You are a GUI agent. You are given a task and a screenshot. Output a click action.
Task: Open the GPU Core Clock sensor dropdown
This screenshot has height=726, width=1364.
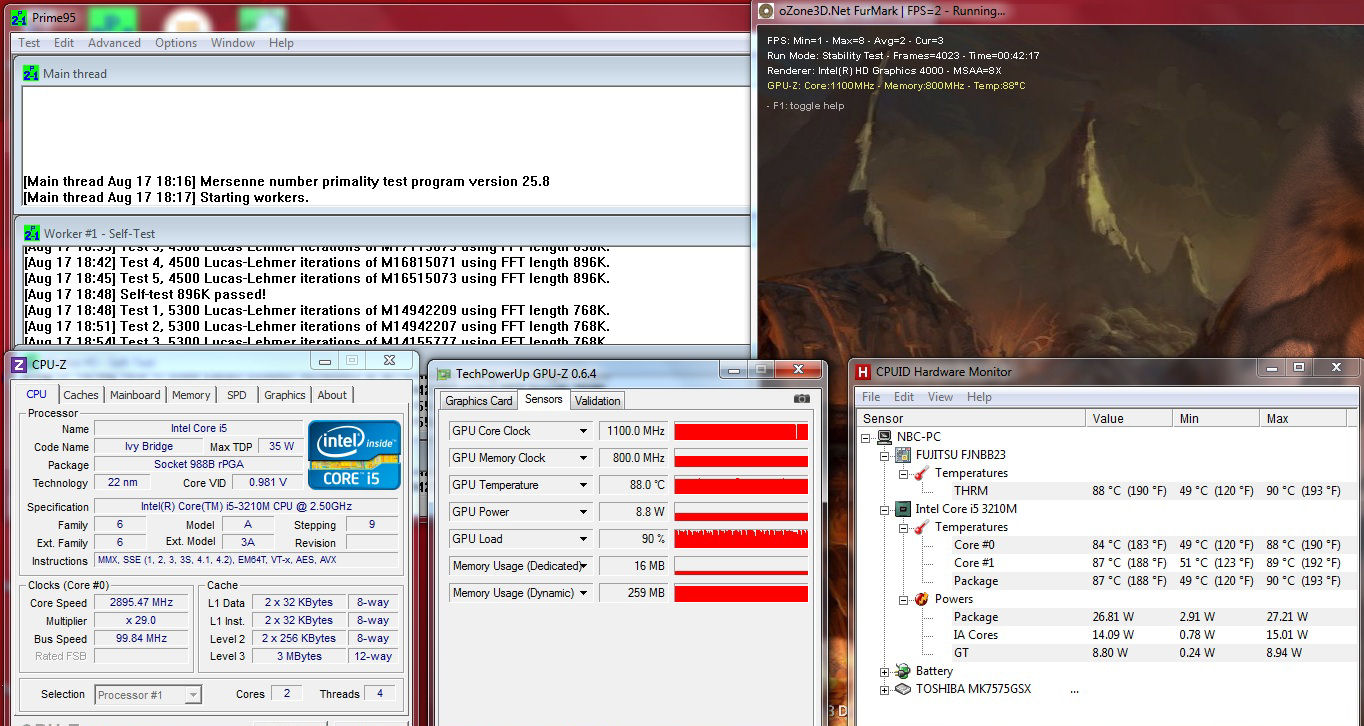pos(584,431)
